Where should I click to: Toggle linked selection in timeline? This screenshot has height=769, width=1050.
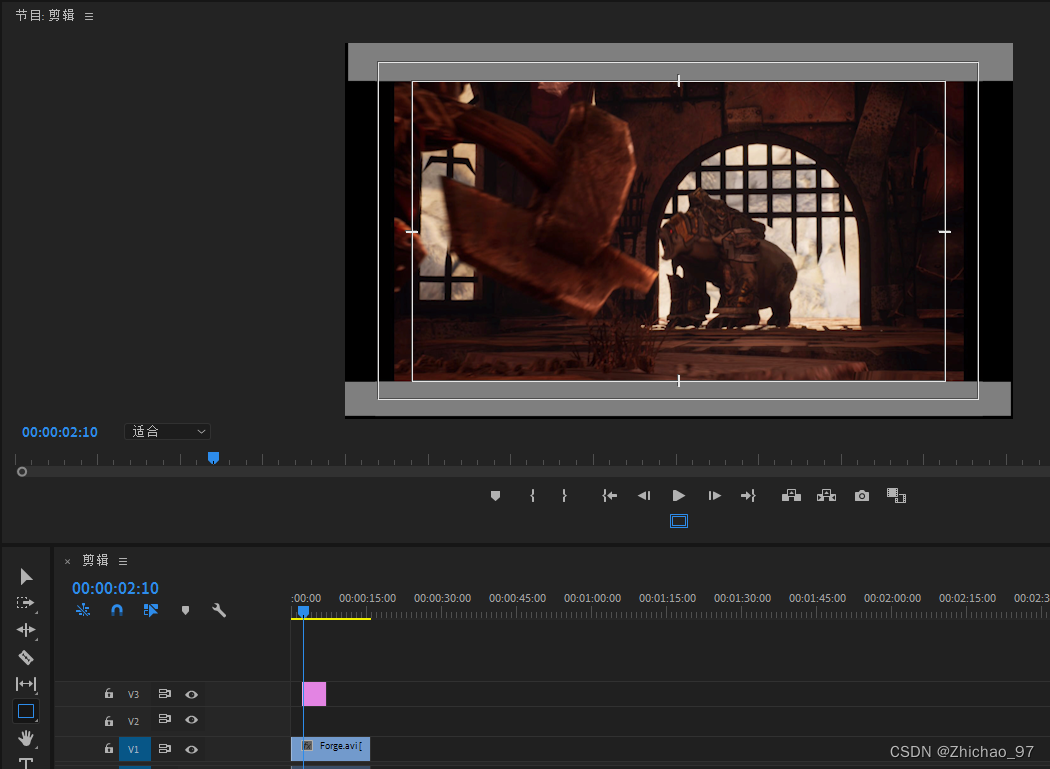pyautogui.click(x=151, y=610)
